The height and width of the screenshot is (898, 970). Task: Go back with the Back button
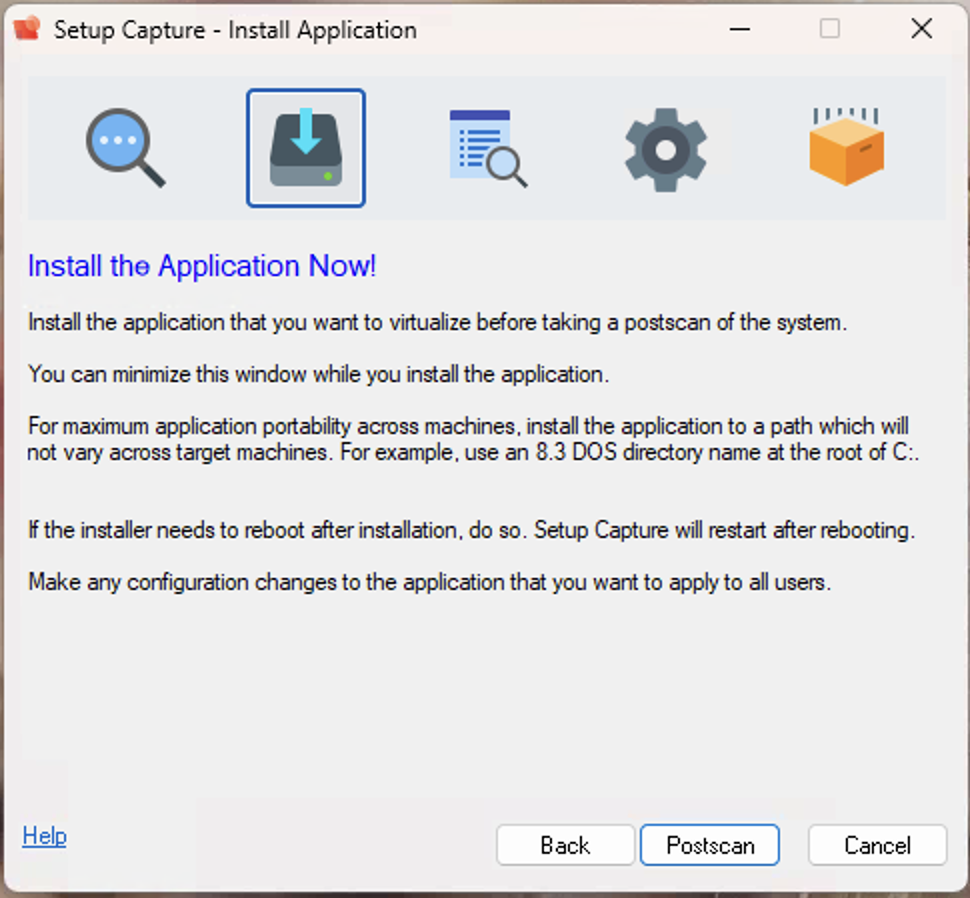[565, 845]
